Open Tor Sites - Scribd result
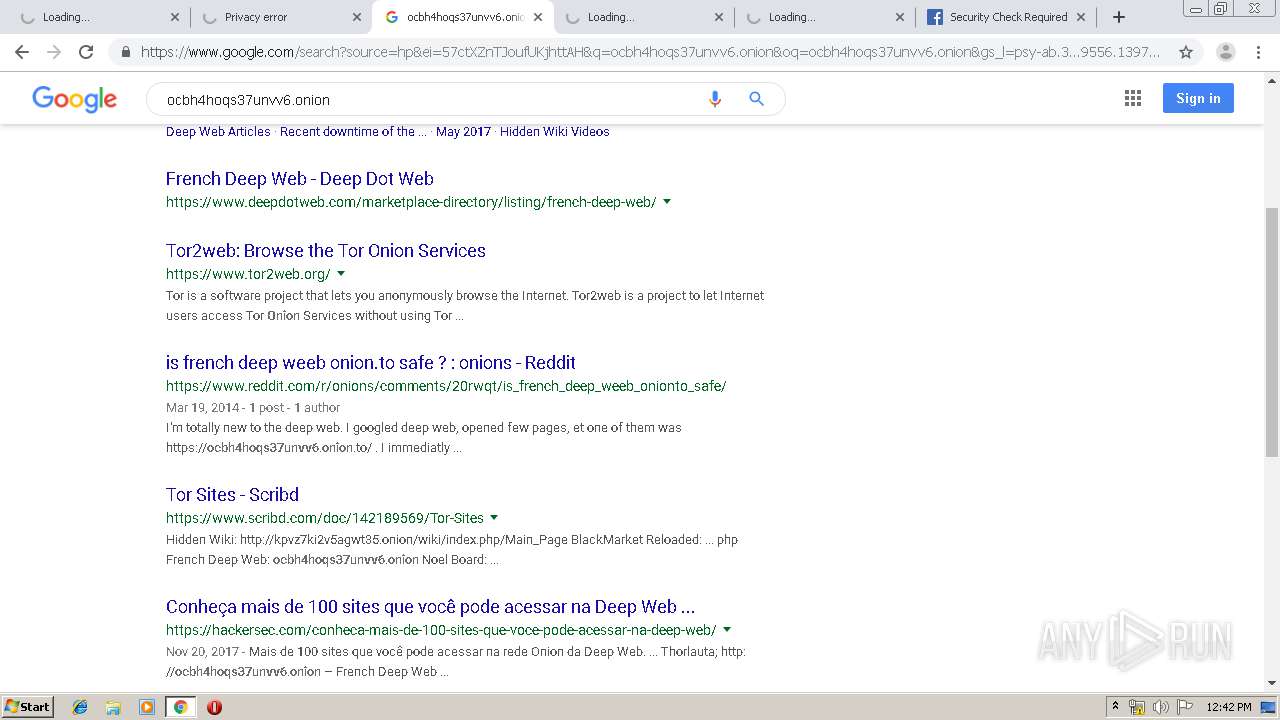 point(232,495)
